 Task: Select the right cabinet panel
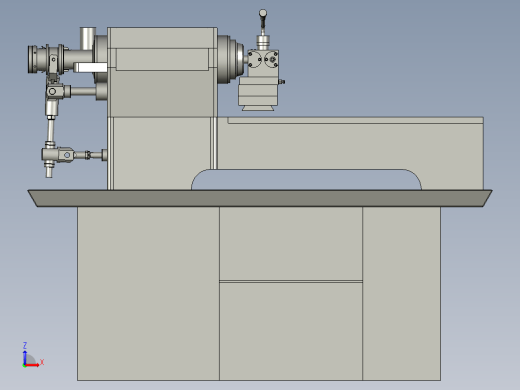tap(401, 293)
